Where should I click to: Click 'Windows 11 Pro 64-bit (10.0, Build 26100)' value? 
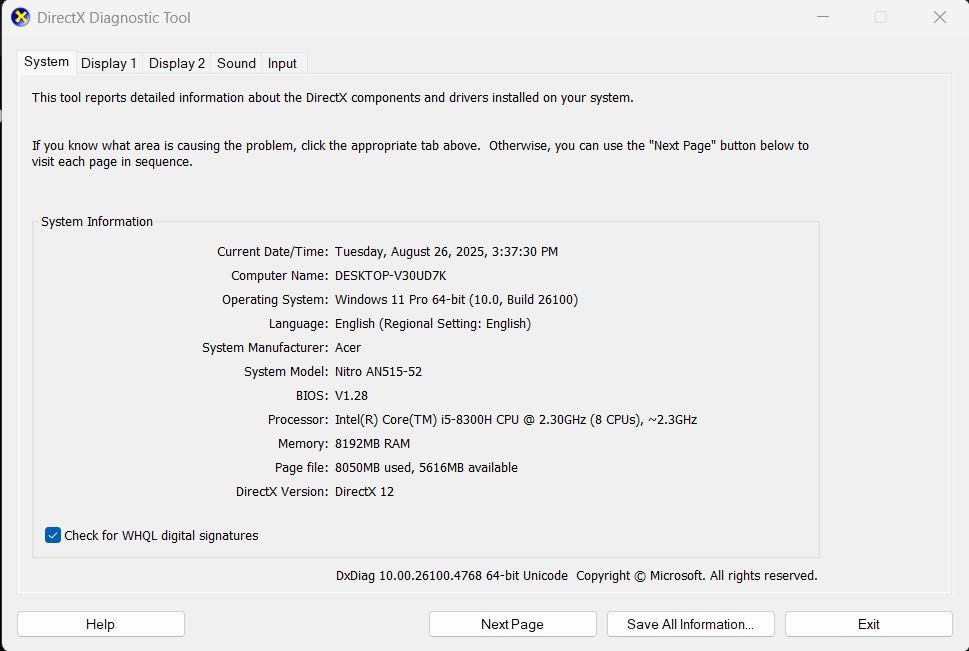pyautogui.click(x=457, y=300)
